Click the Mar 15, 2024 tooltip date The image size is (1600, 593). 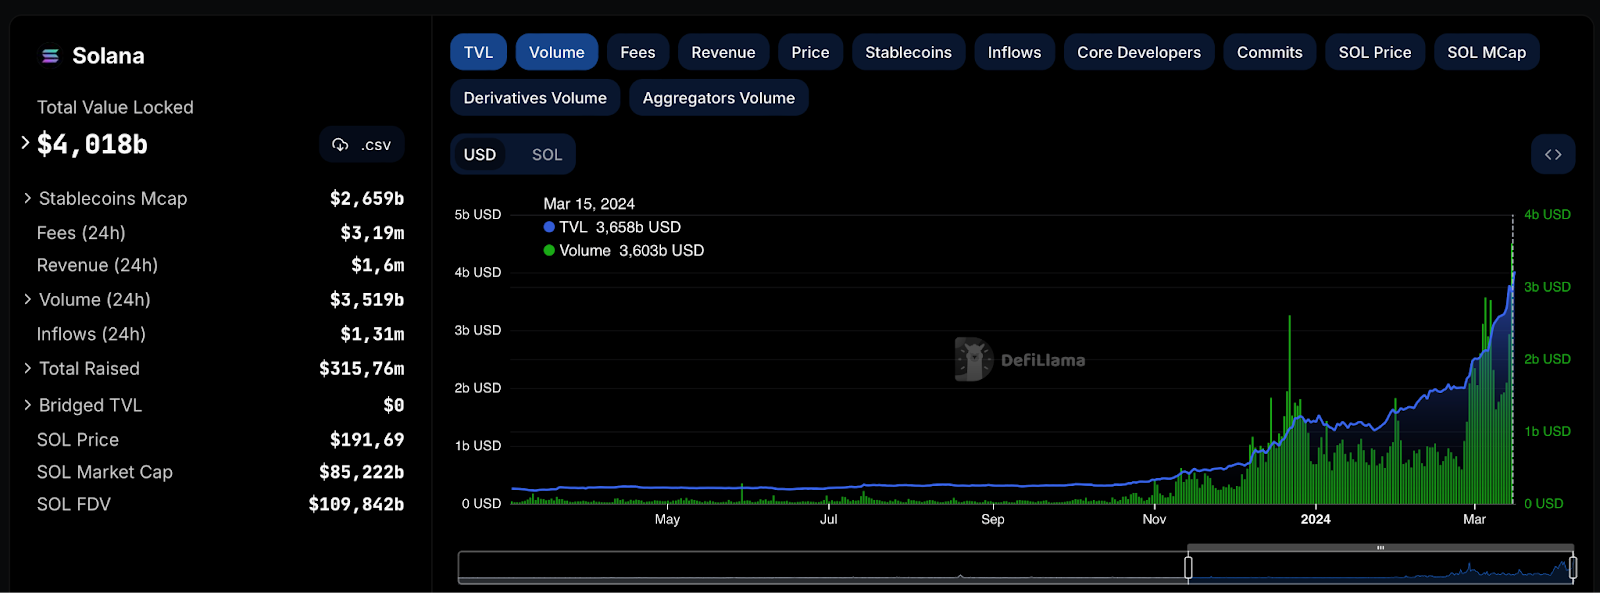tap(589, 204)
